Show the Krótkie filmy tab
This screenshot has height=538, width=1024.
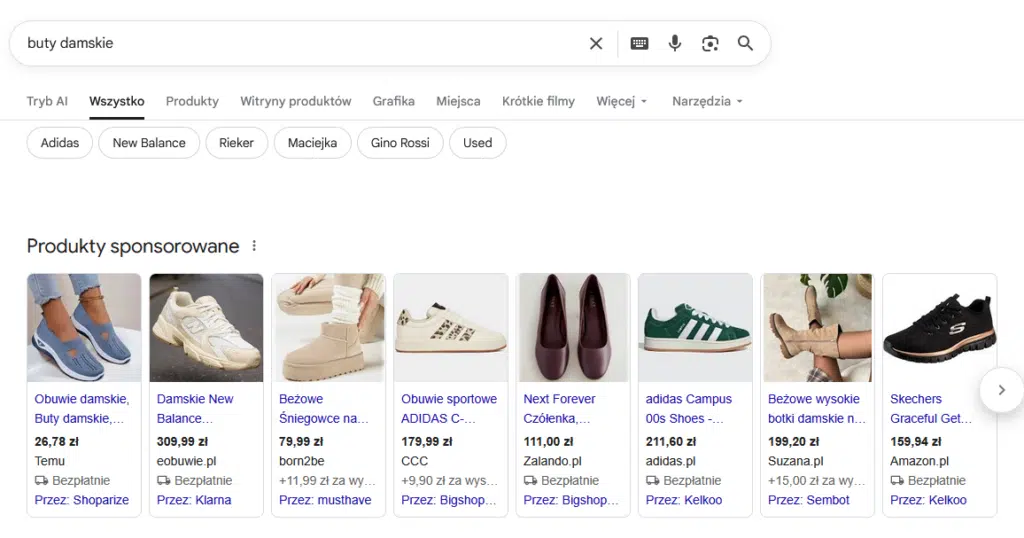[x=539, y=101]
